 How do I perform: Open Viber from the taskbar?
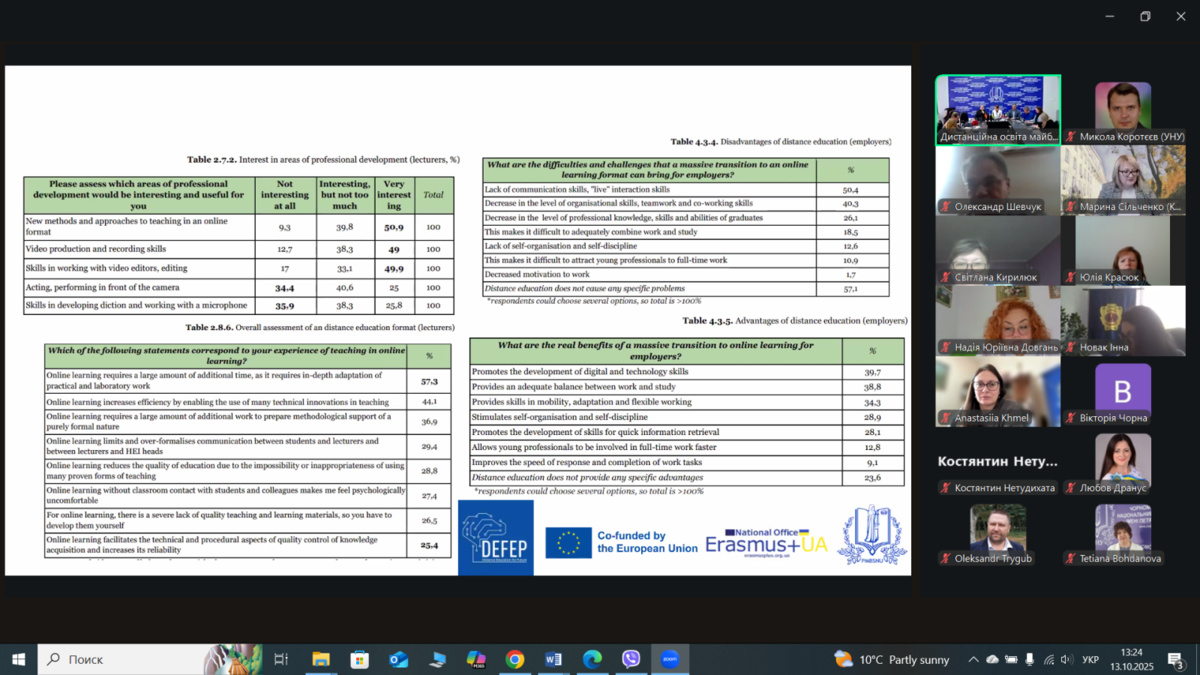(x=631, y=659)
